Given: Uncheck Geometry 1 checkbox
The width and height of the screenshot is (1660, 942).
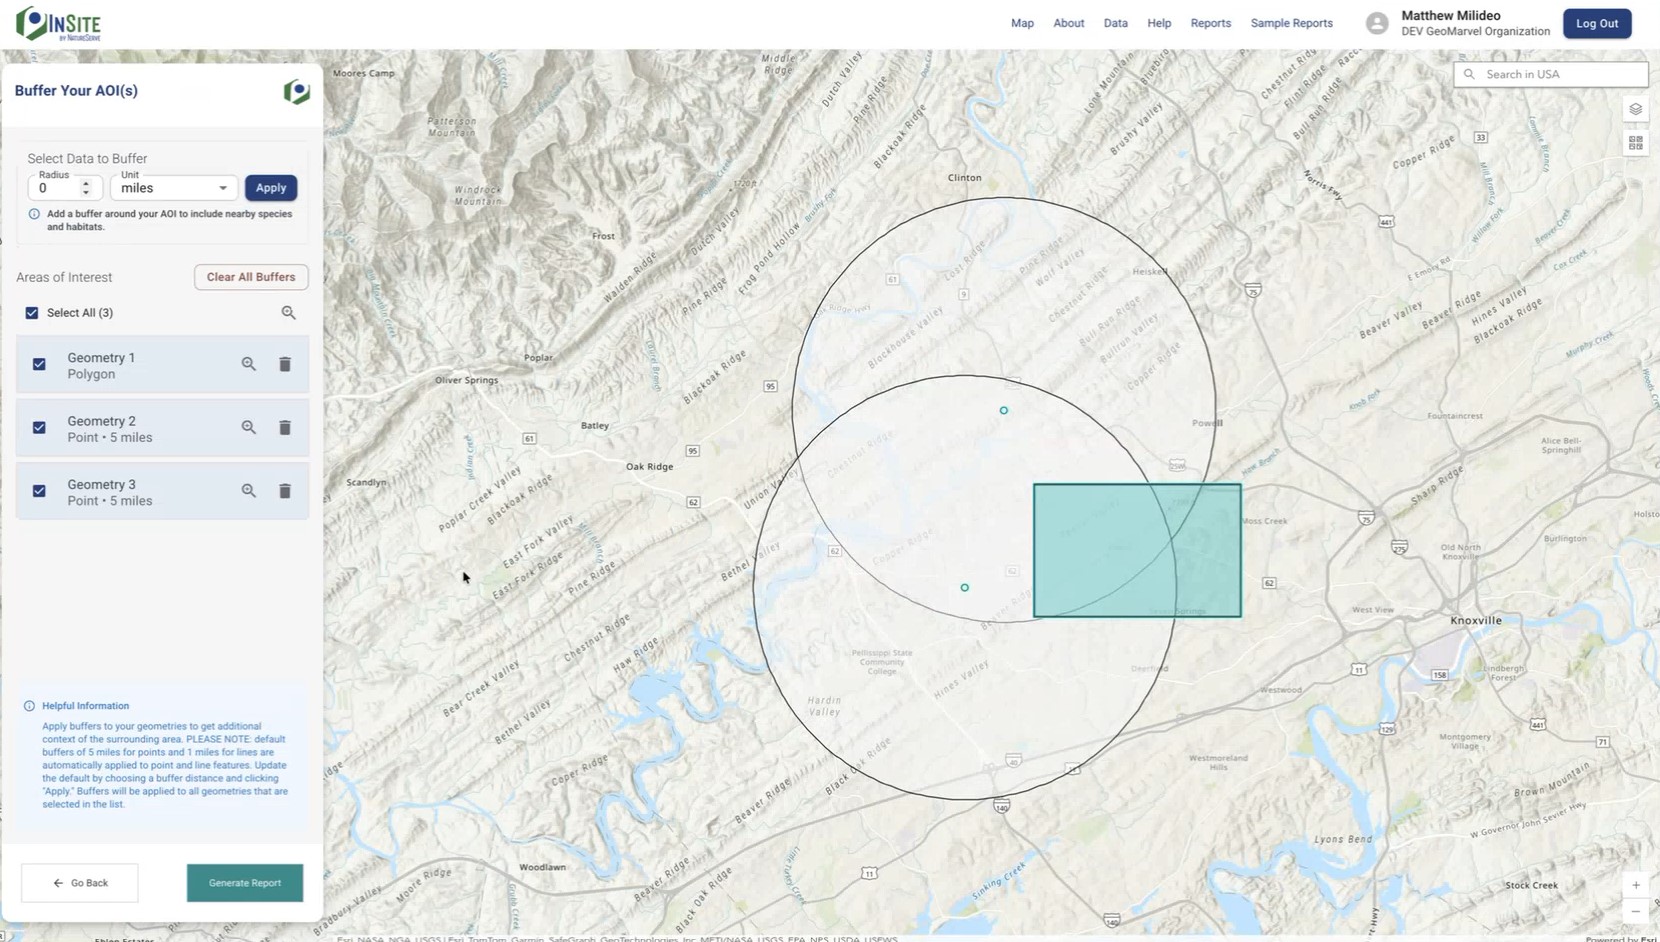Looking at the screenshot, I should click(x=39, y=365).
